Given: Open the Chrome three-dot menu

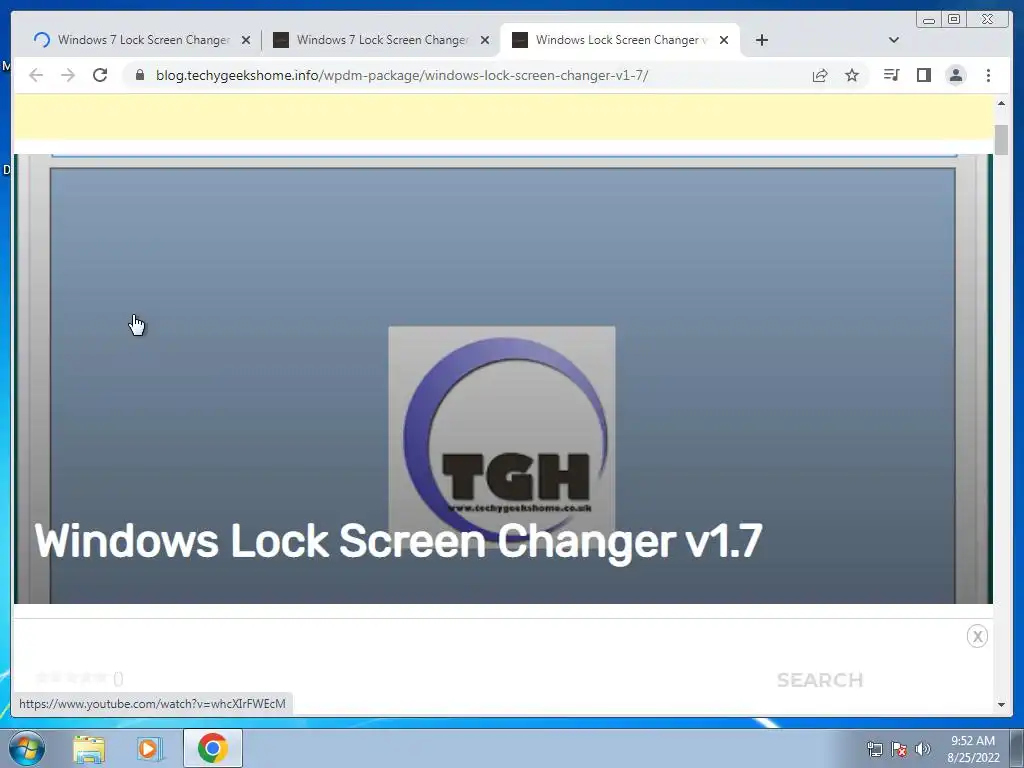Looking at the screenshot, I should (x=988, y=75).
